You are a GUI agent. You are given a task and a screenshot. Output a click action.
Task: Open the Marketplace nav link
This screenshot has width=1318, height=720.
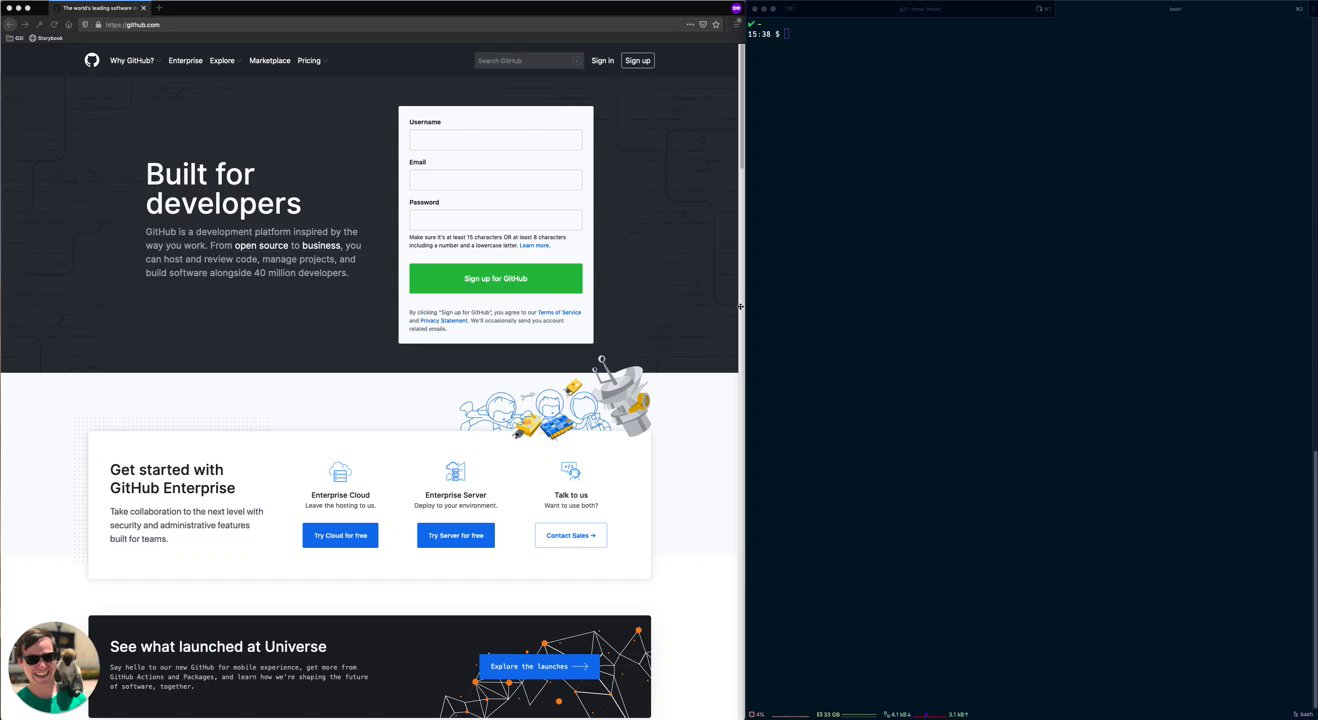tap(269, 60)
